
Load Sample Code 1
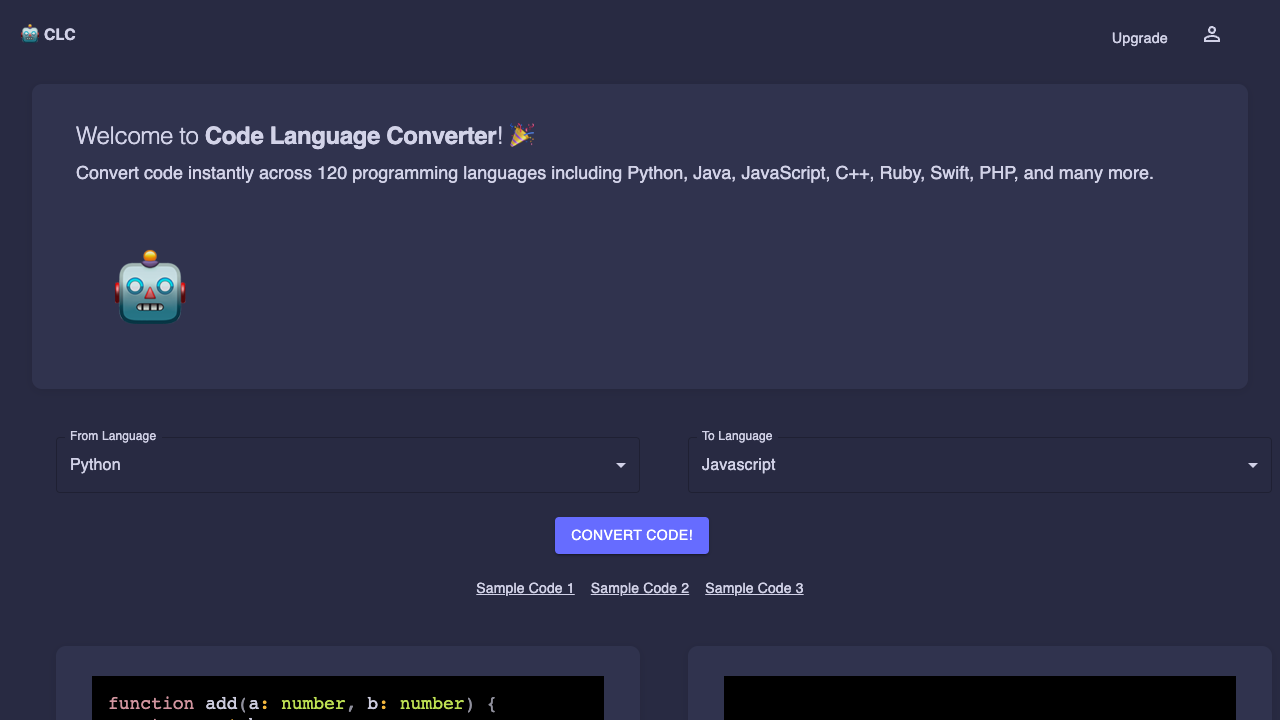pos(525,588)
